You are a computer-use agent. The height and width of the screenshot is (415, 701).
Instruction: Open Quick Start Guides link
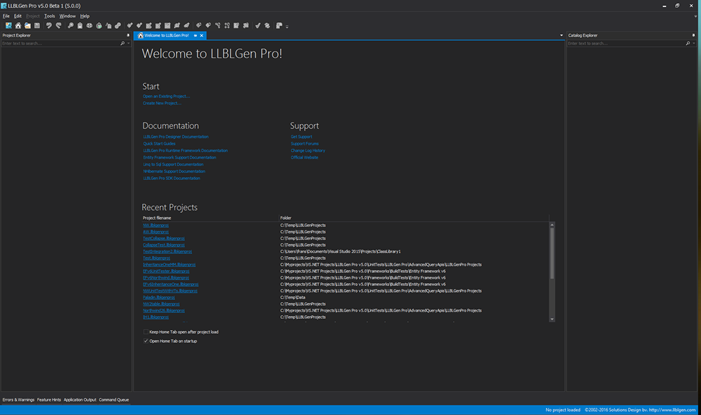click(x=159, y=144)
